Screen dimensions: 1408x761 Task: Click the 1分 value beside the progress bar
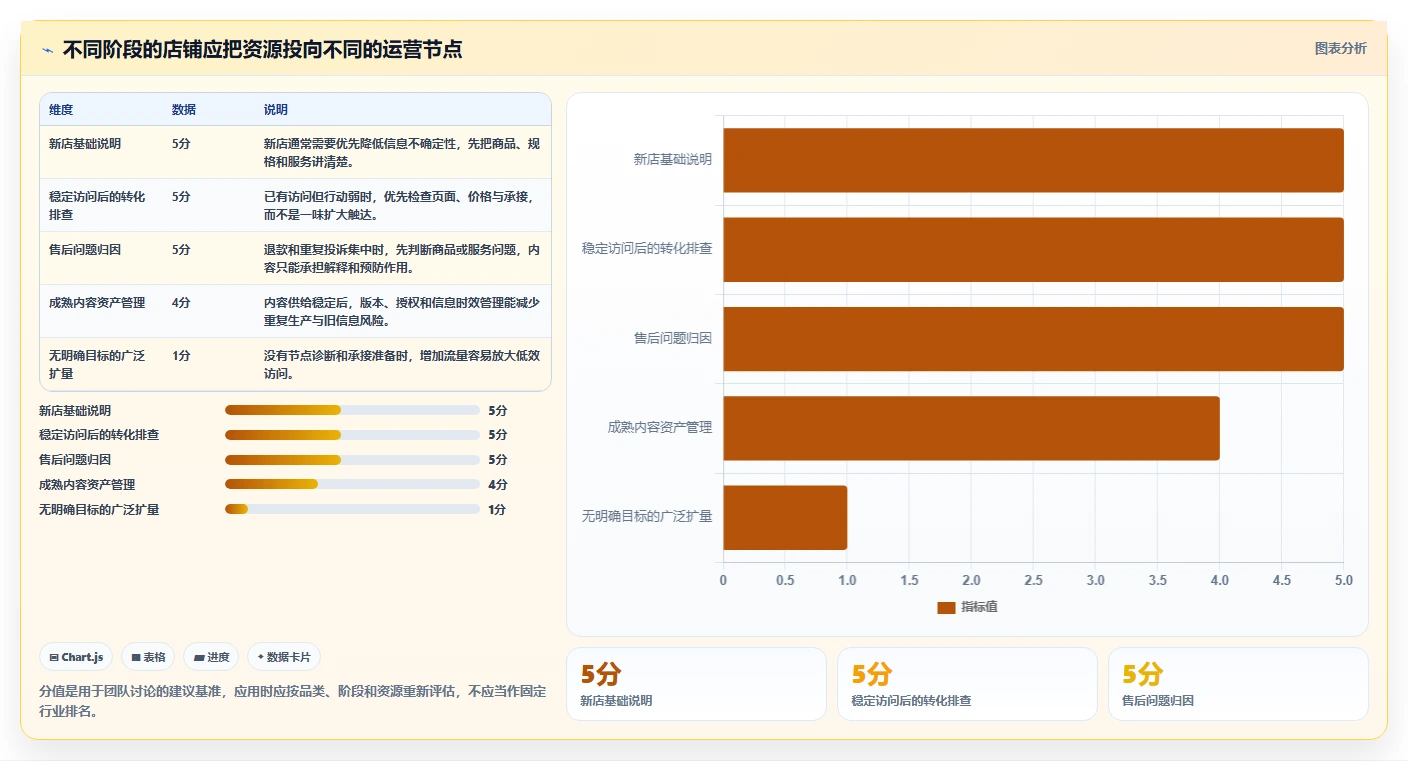click(x=497, y=510)
